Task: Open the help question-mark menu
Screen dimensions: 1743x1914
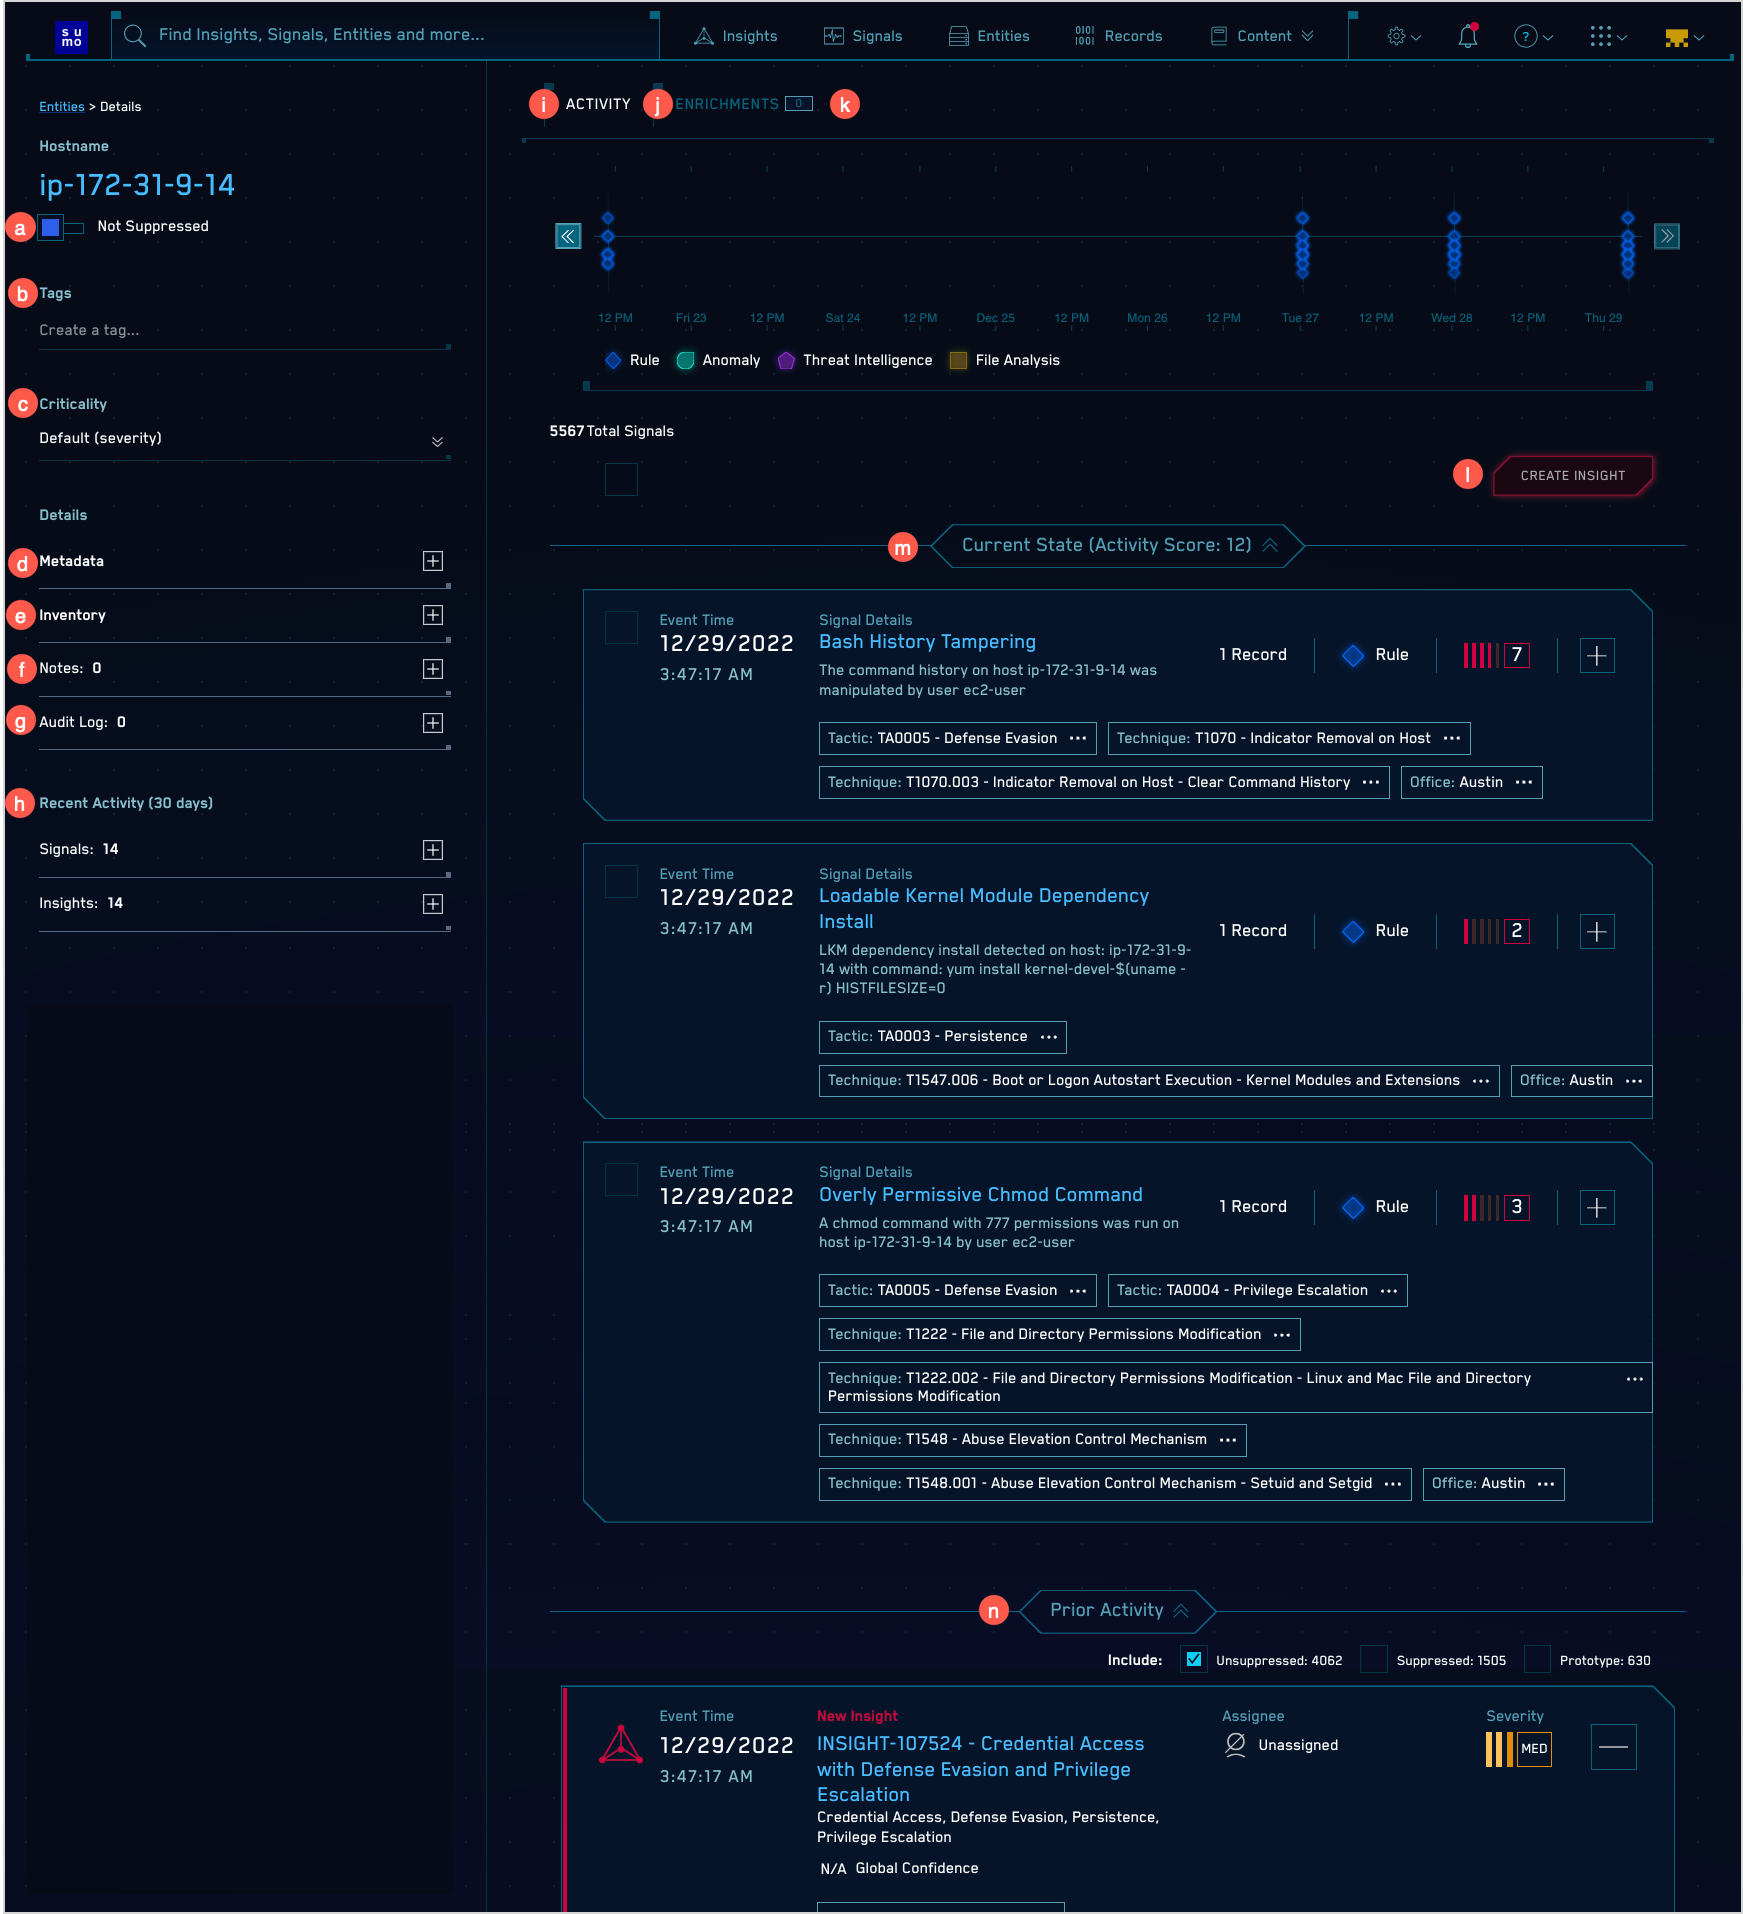Action: 1527,36
